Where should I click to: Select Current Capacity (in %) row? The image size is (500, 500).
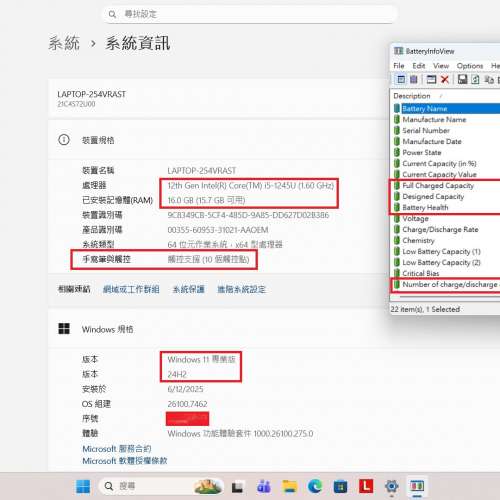coord(446,164)
